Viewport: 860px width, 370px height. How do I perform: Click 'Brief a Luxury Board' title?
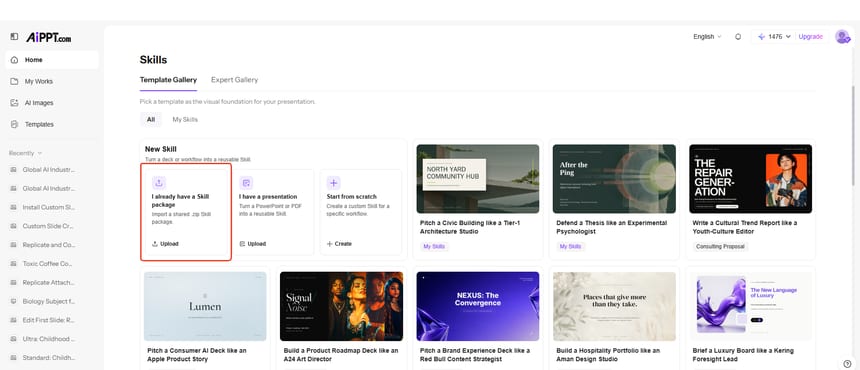coord(743,355)
